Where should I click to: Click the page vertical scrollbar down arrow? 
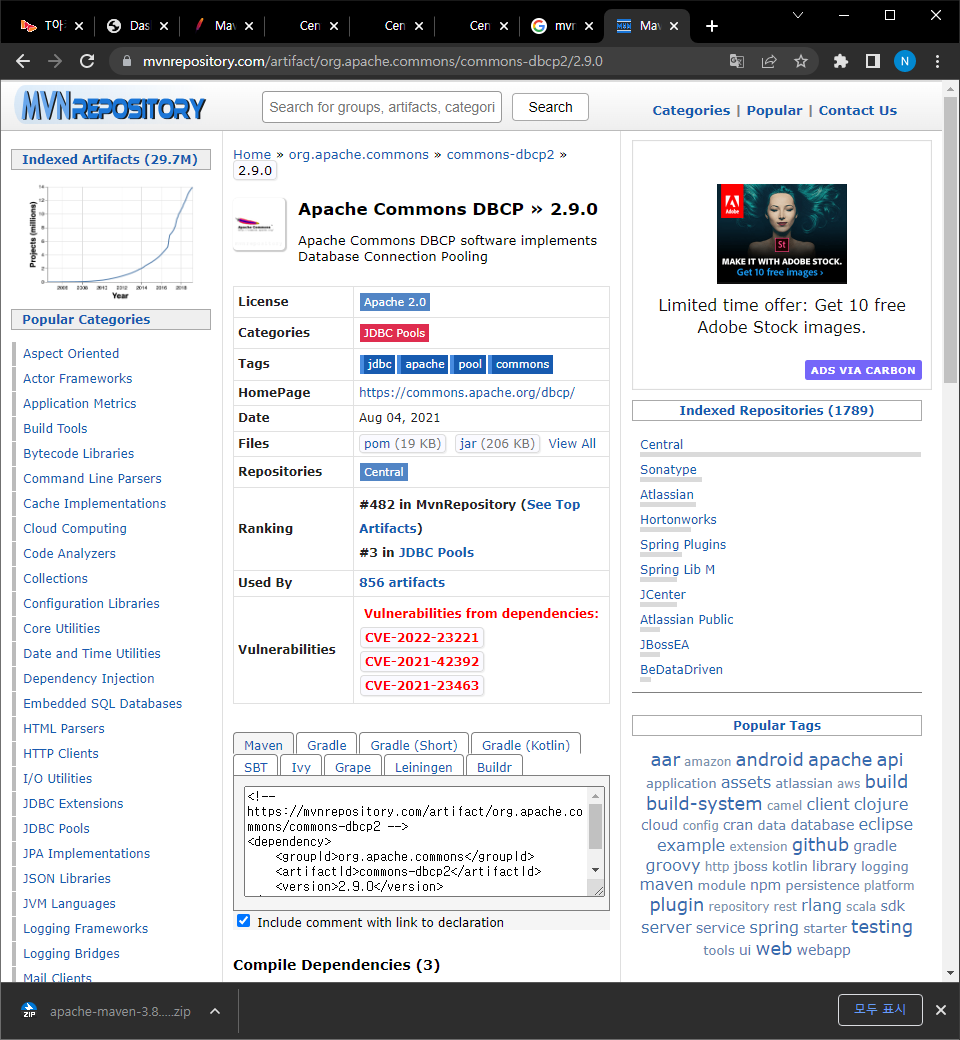(950, 974)
